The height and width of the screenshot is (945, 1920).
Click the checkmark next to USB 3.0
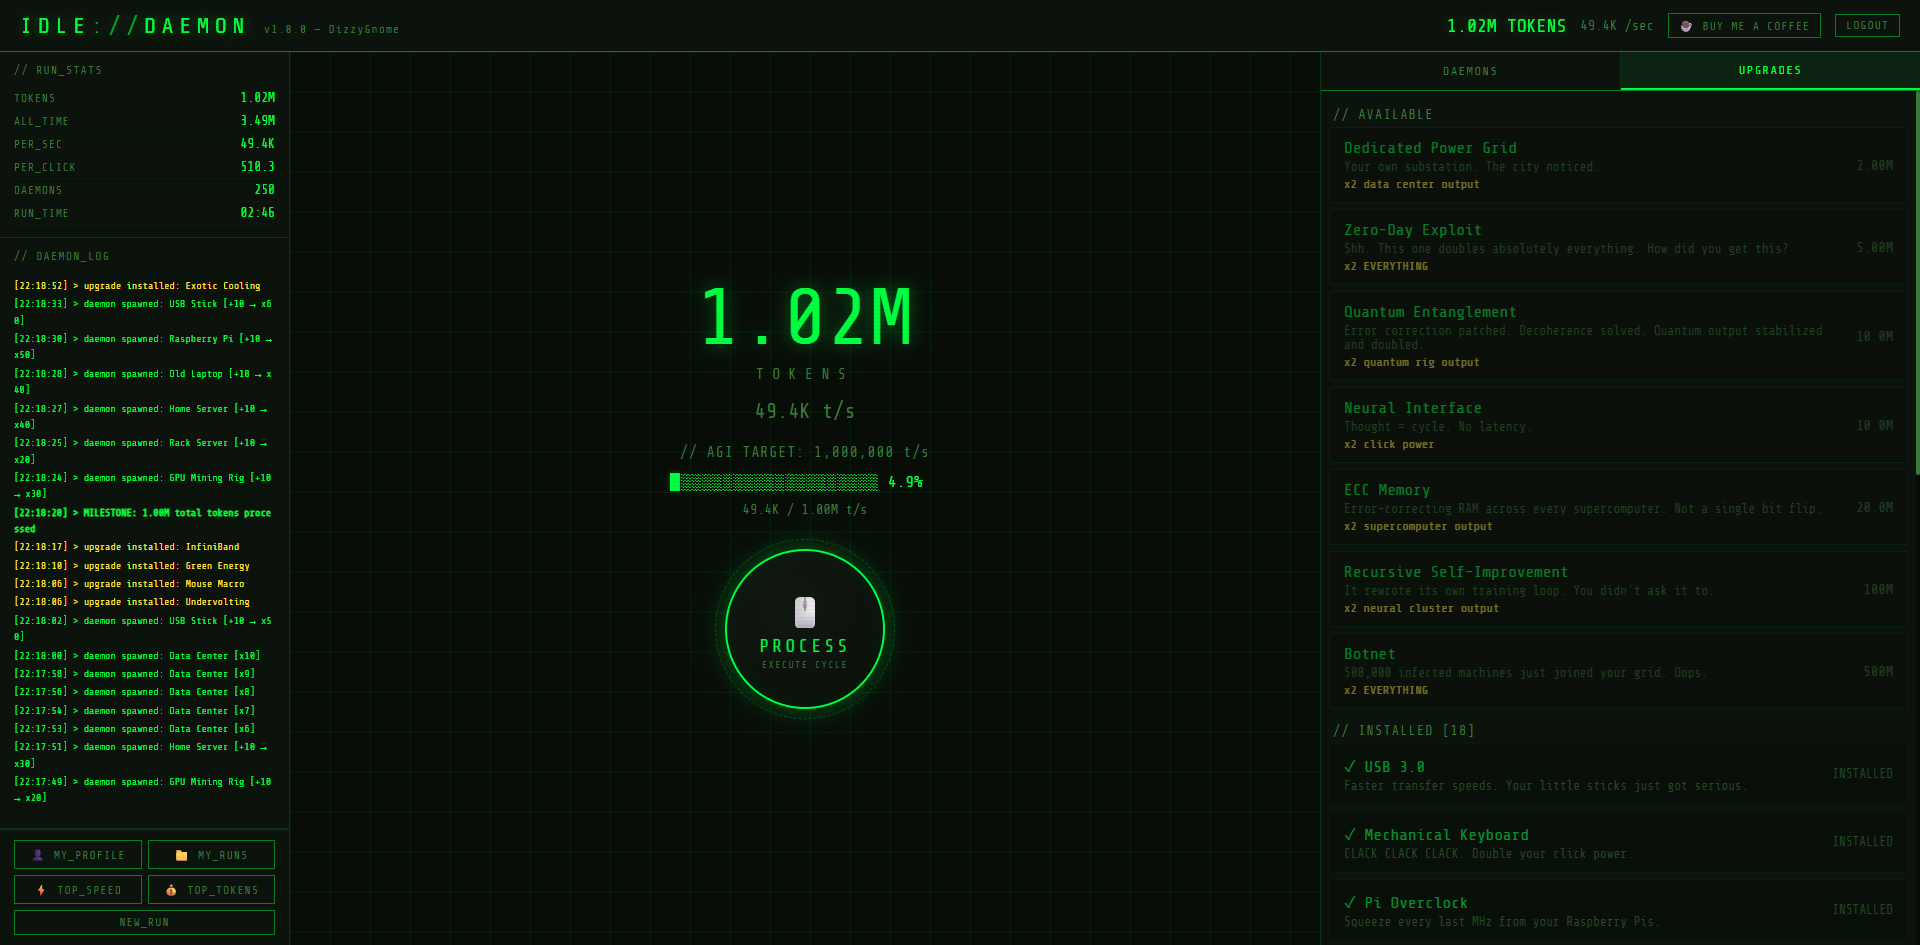click(1351, 766)
